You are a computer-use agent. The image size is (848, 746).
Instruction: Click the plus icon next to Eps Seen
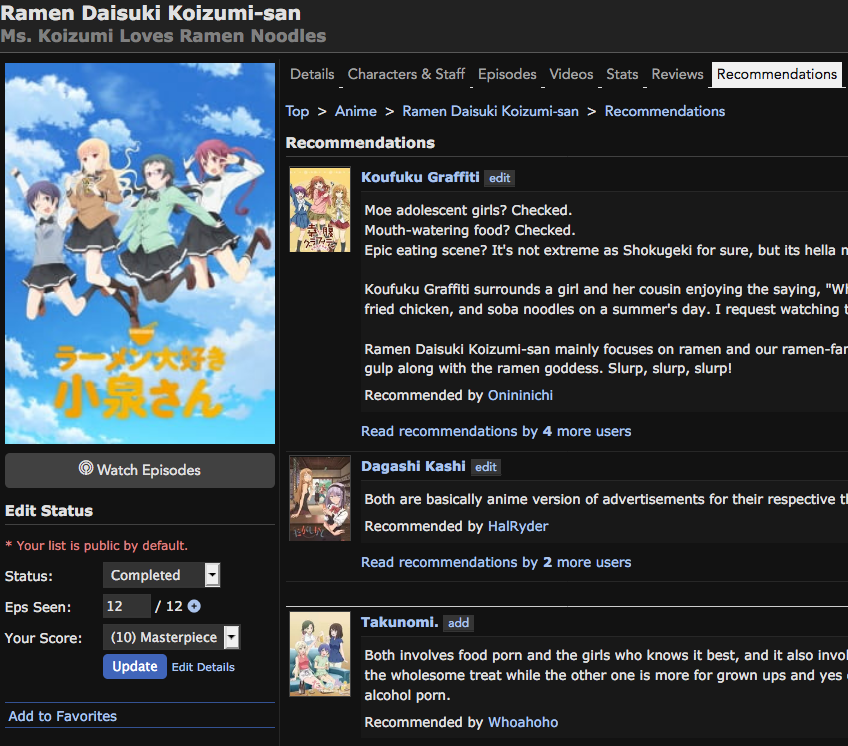tap(194, 606)
